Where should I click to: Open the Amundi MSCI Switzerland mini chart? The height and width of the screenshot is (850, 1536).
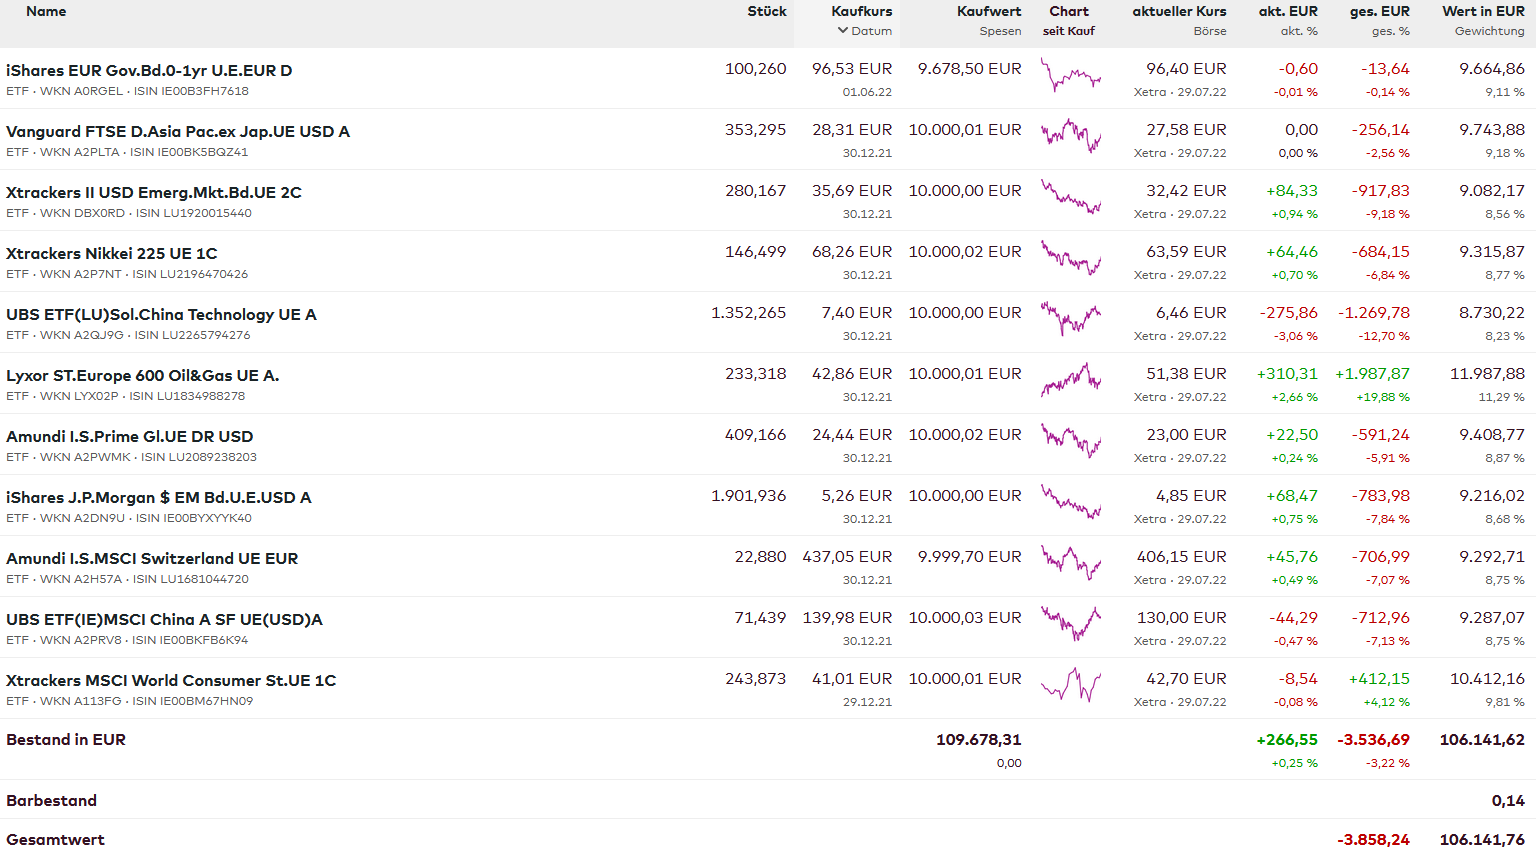click(x=1070, y=564)
